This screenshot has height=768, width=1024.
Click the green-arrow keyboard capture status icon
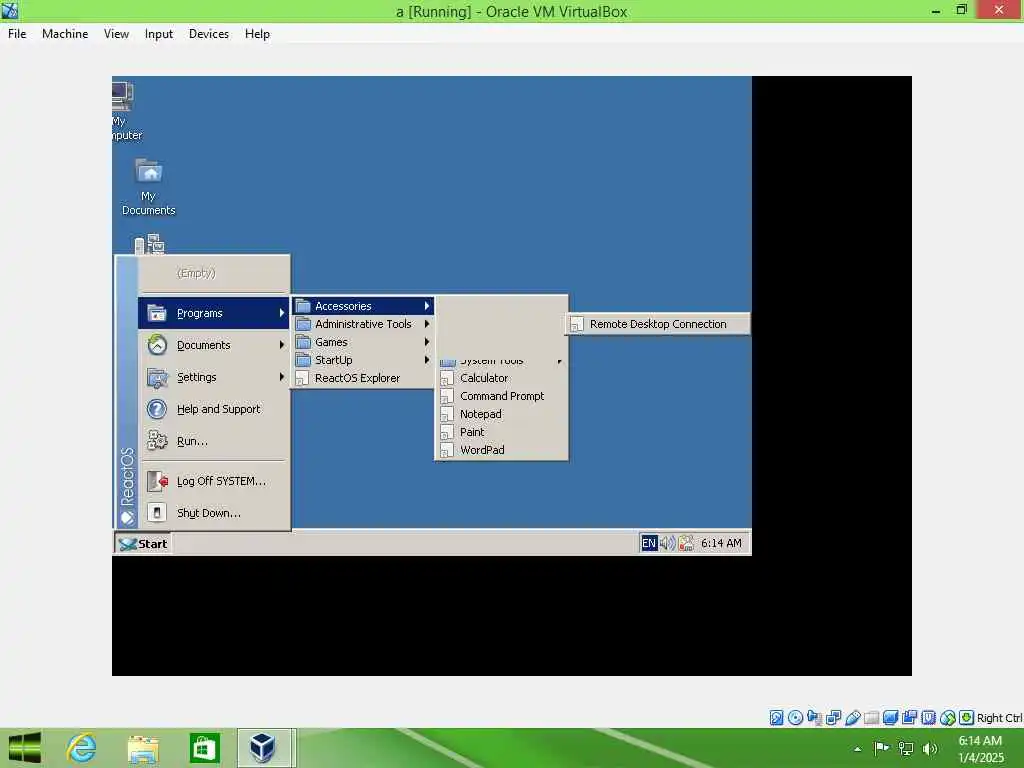pos(967,718)
